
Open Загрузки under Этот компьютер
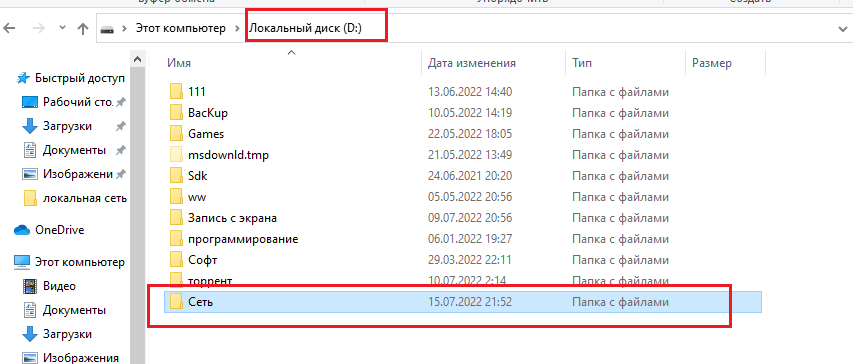pyautogui.click(x=67, y=334)
